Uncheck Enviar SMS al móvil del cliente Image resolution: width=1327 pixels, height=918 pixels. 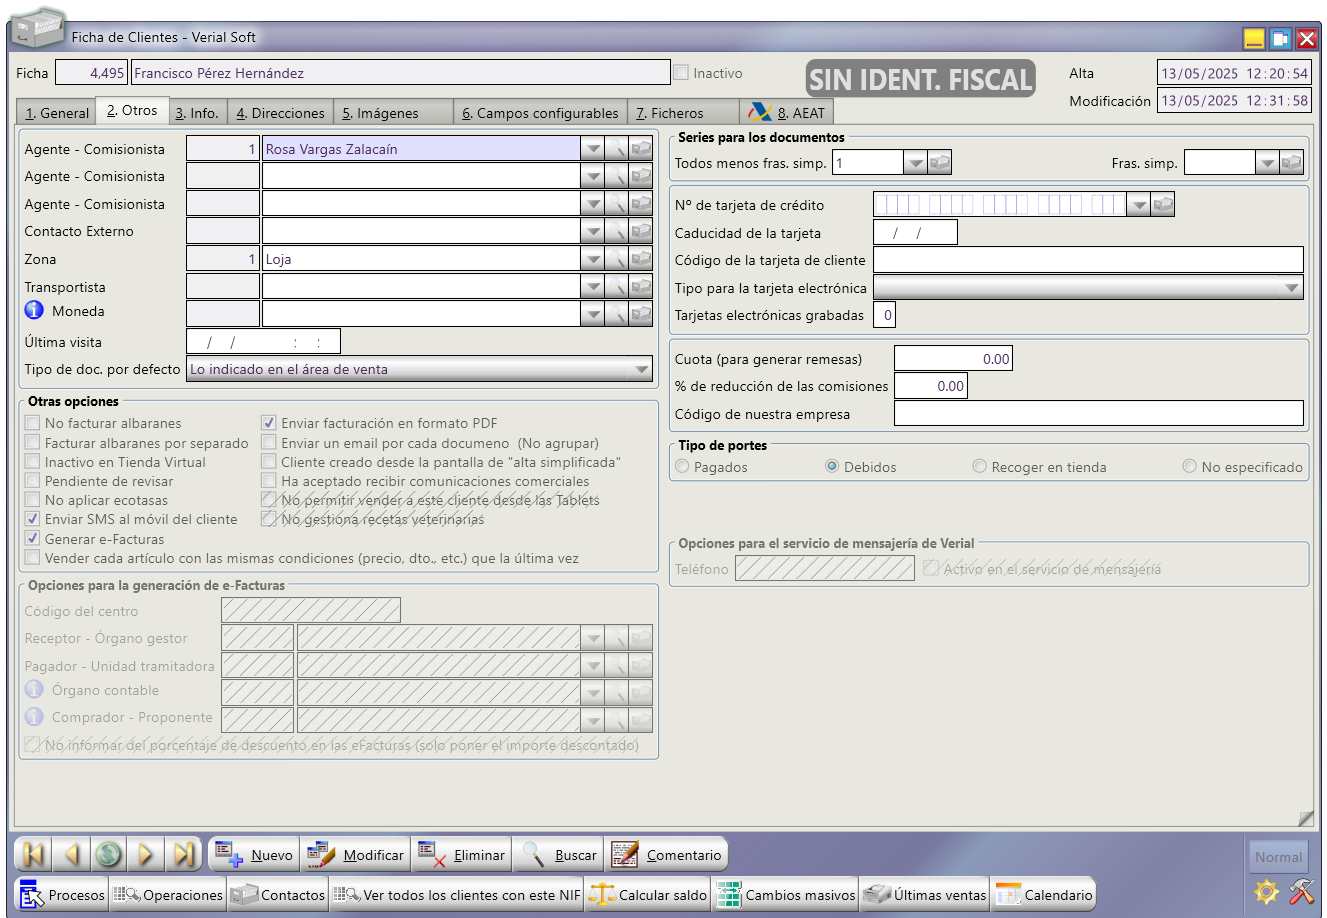coord(33,519)
